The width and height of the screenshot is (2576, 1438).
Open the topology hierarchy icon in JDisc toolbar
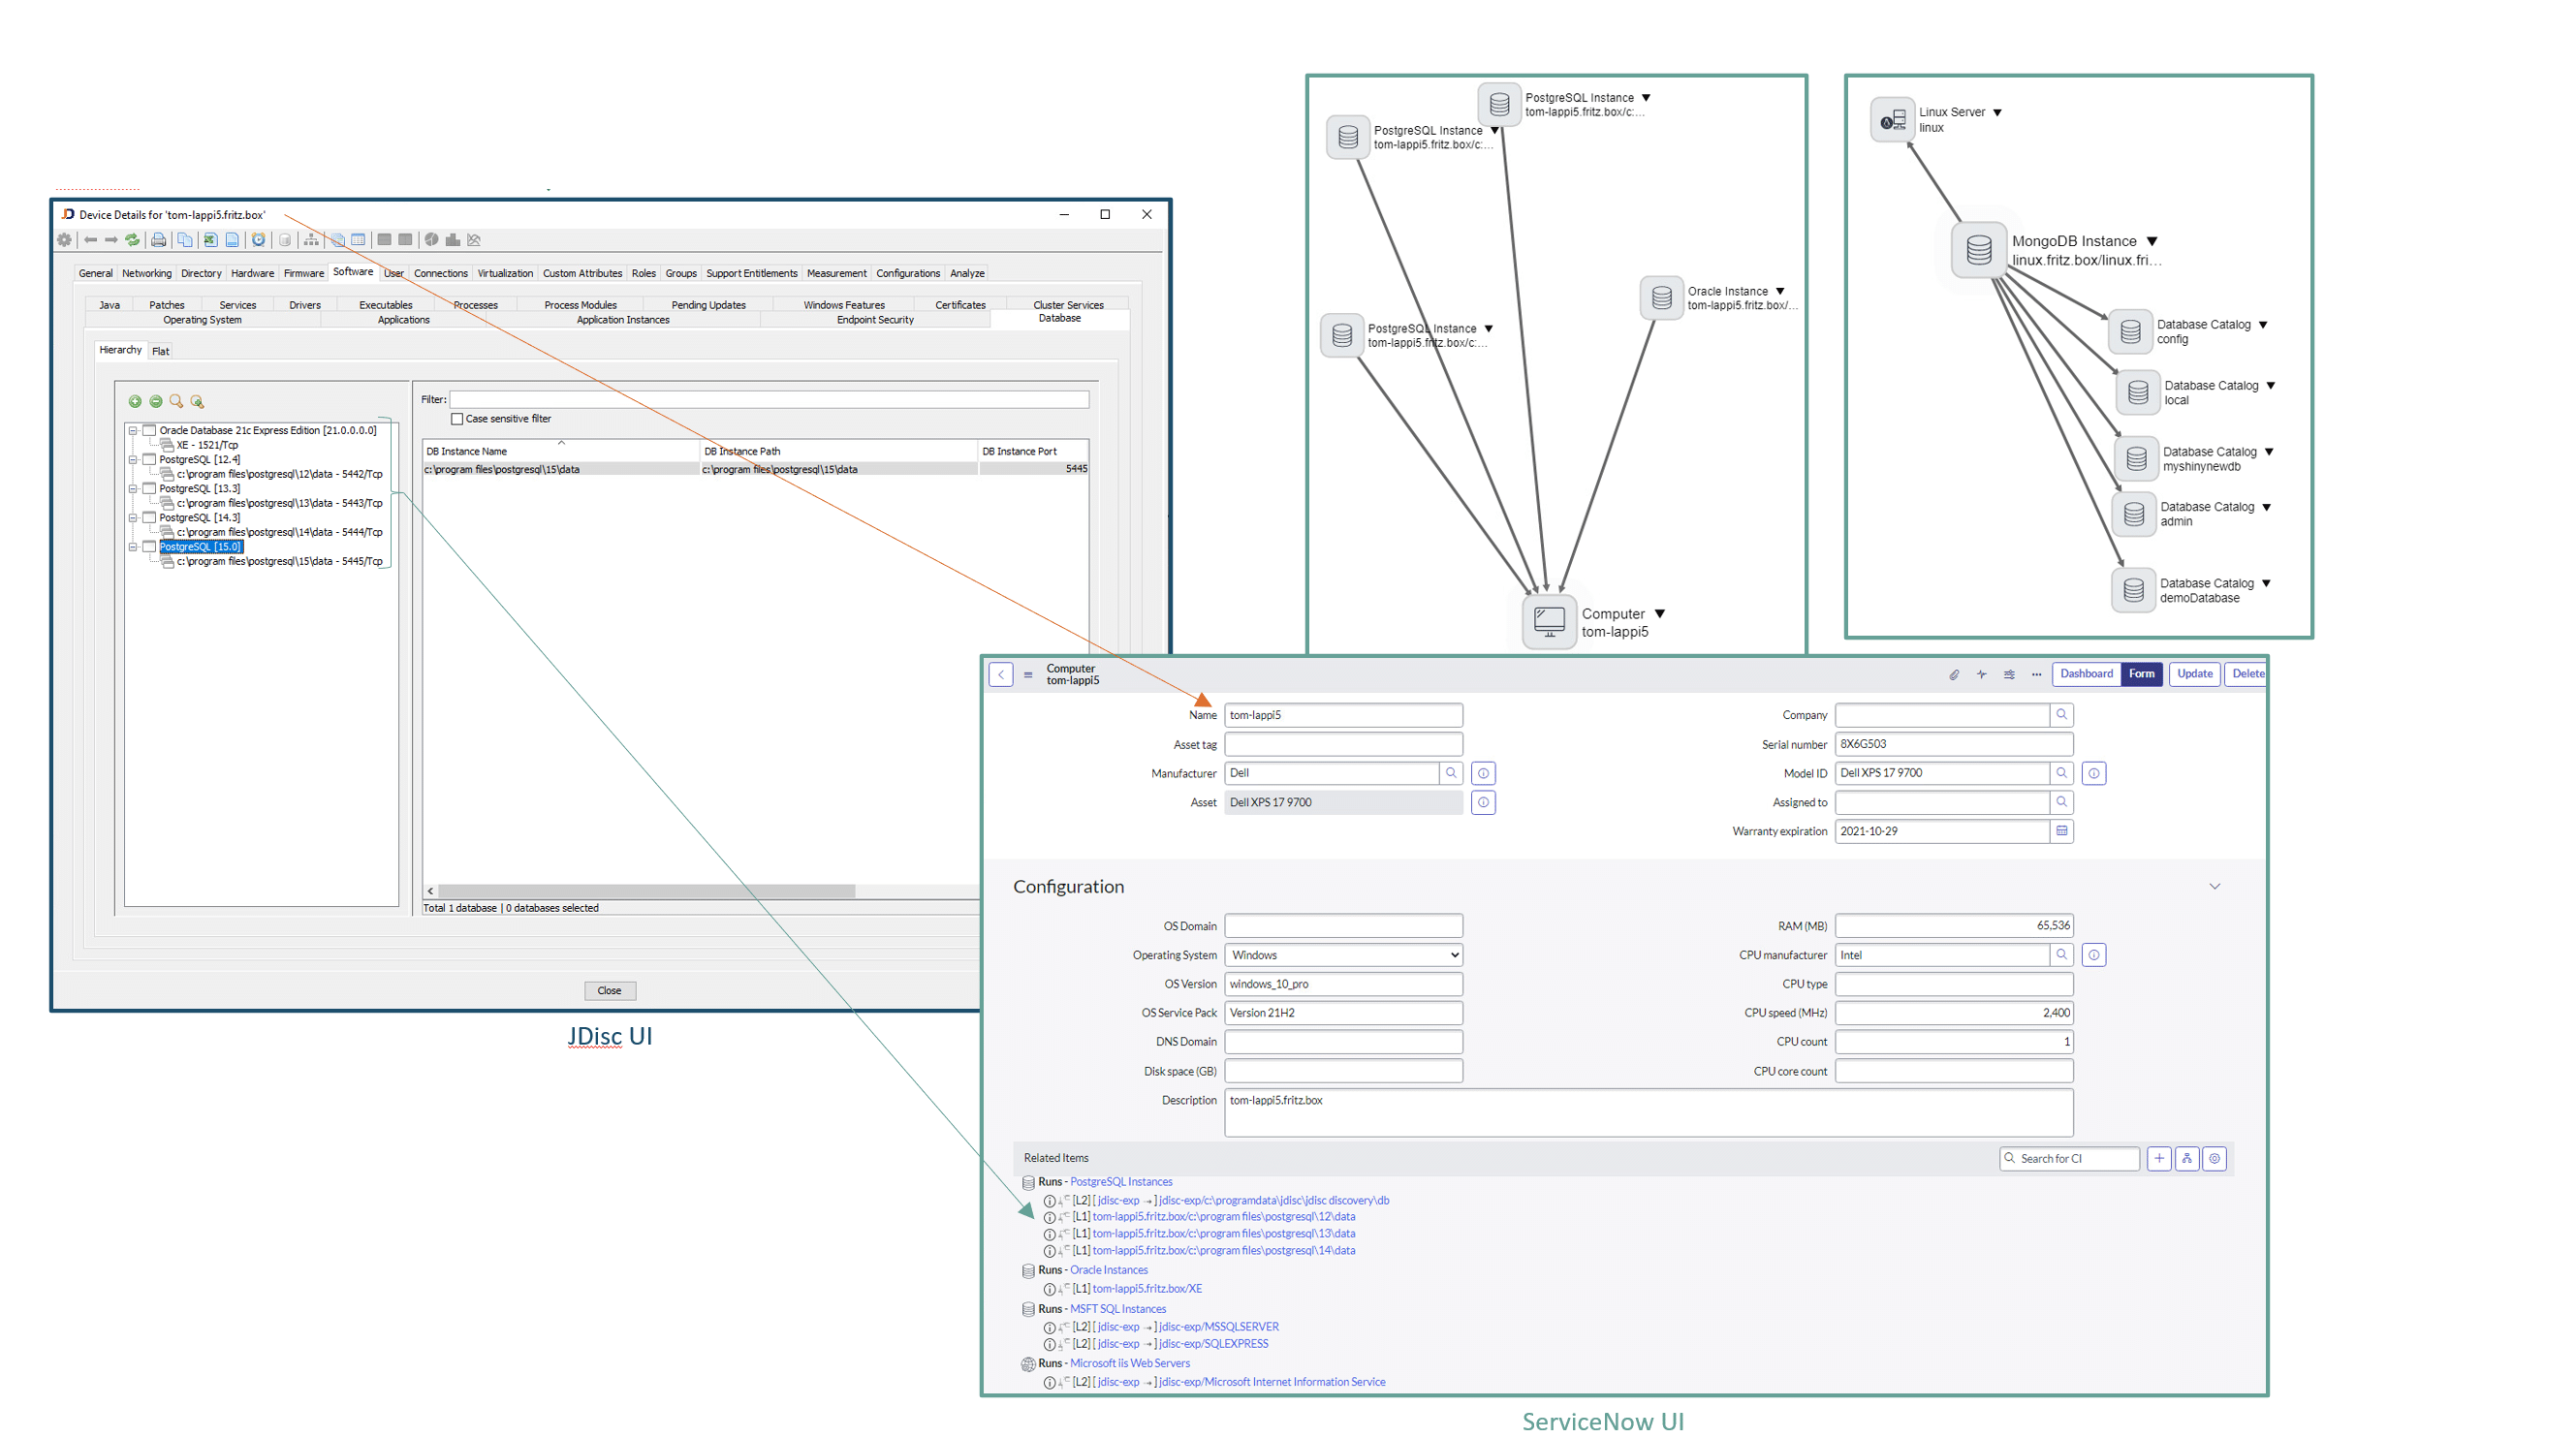coord(311,240)
